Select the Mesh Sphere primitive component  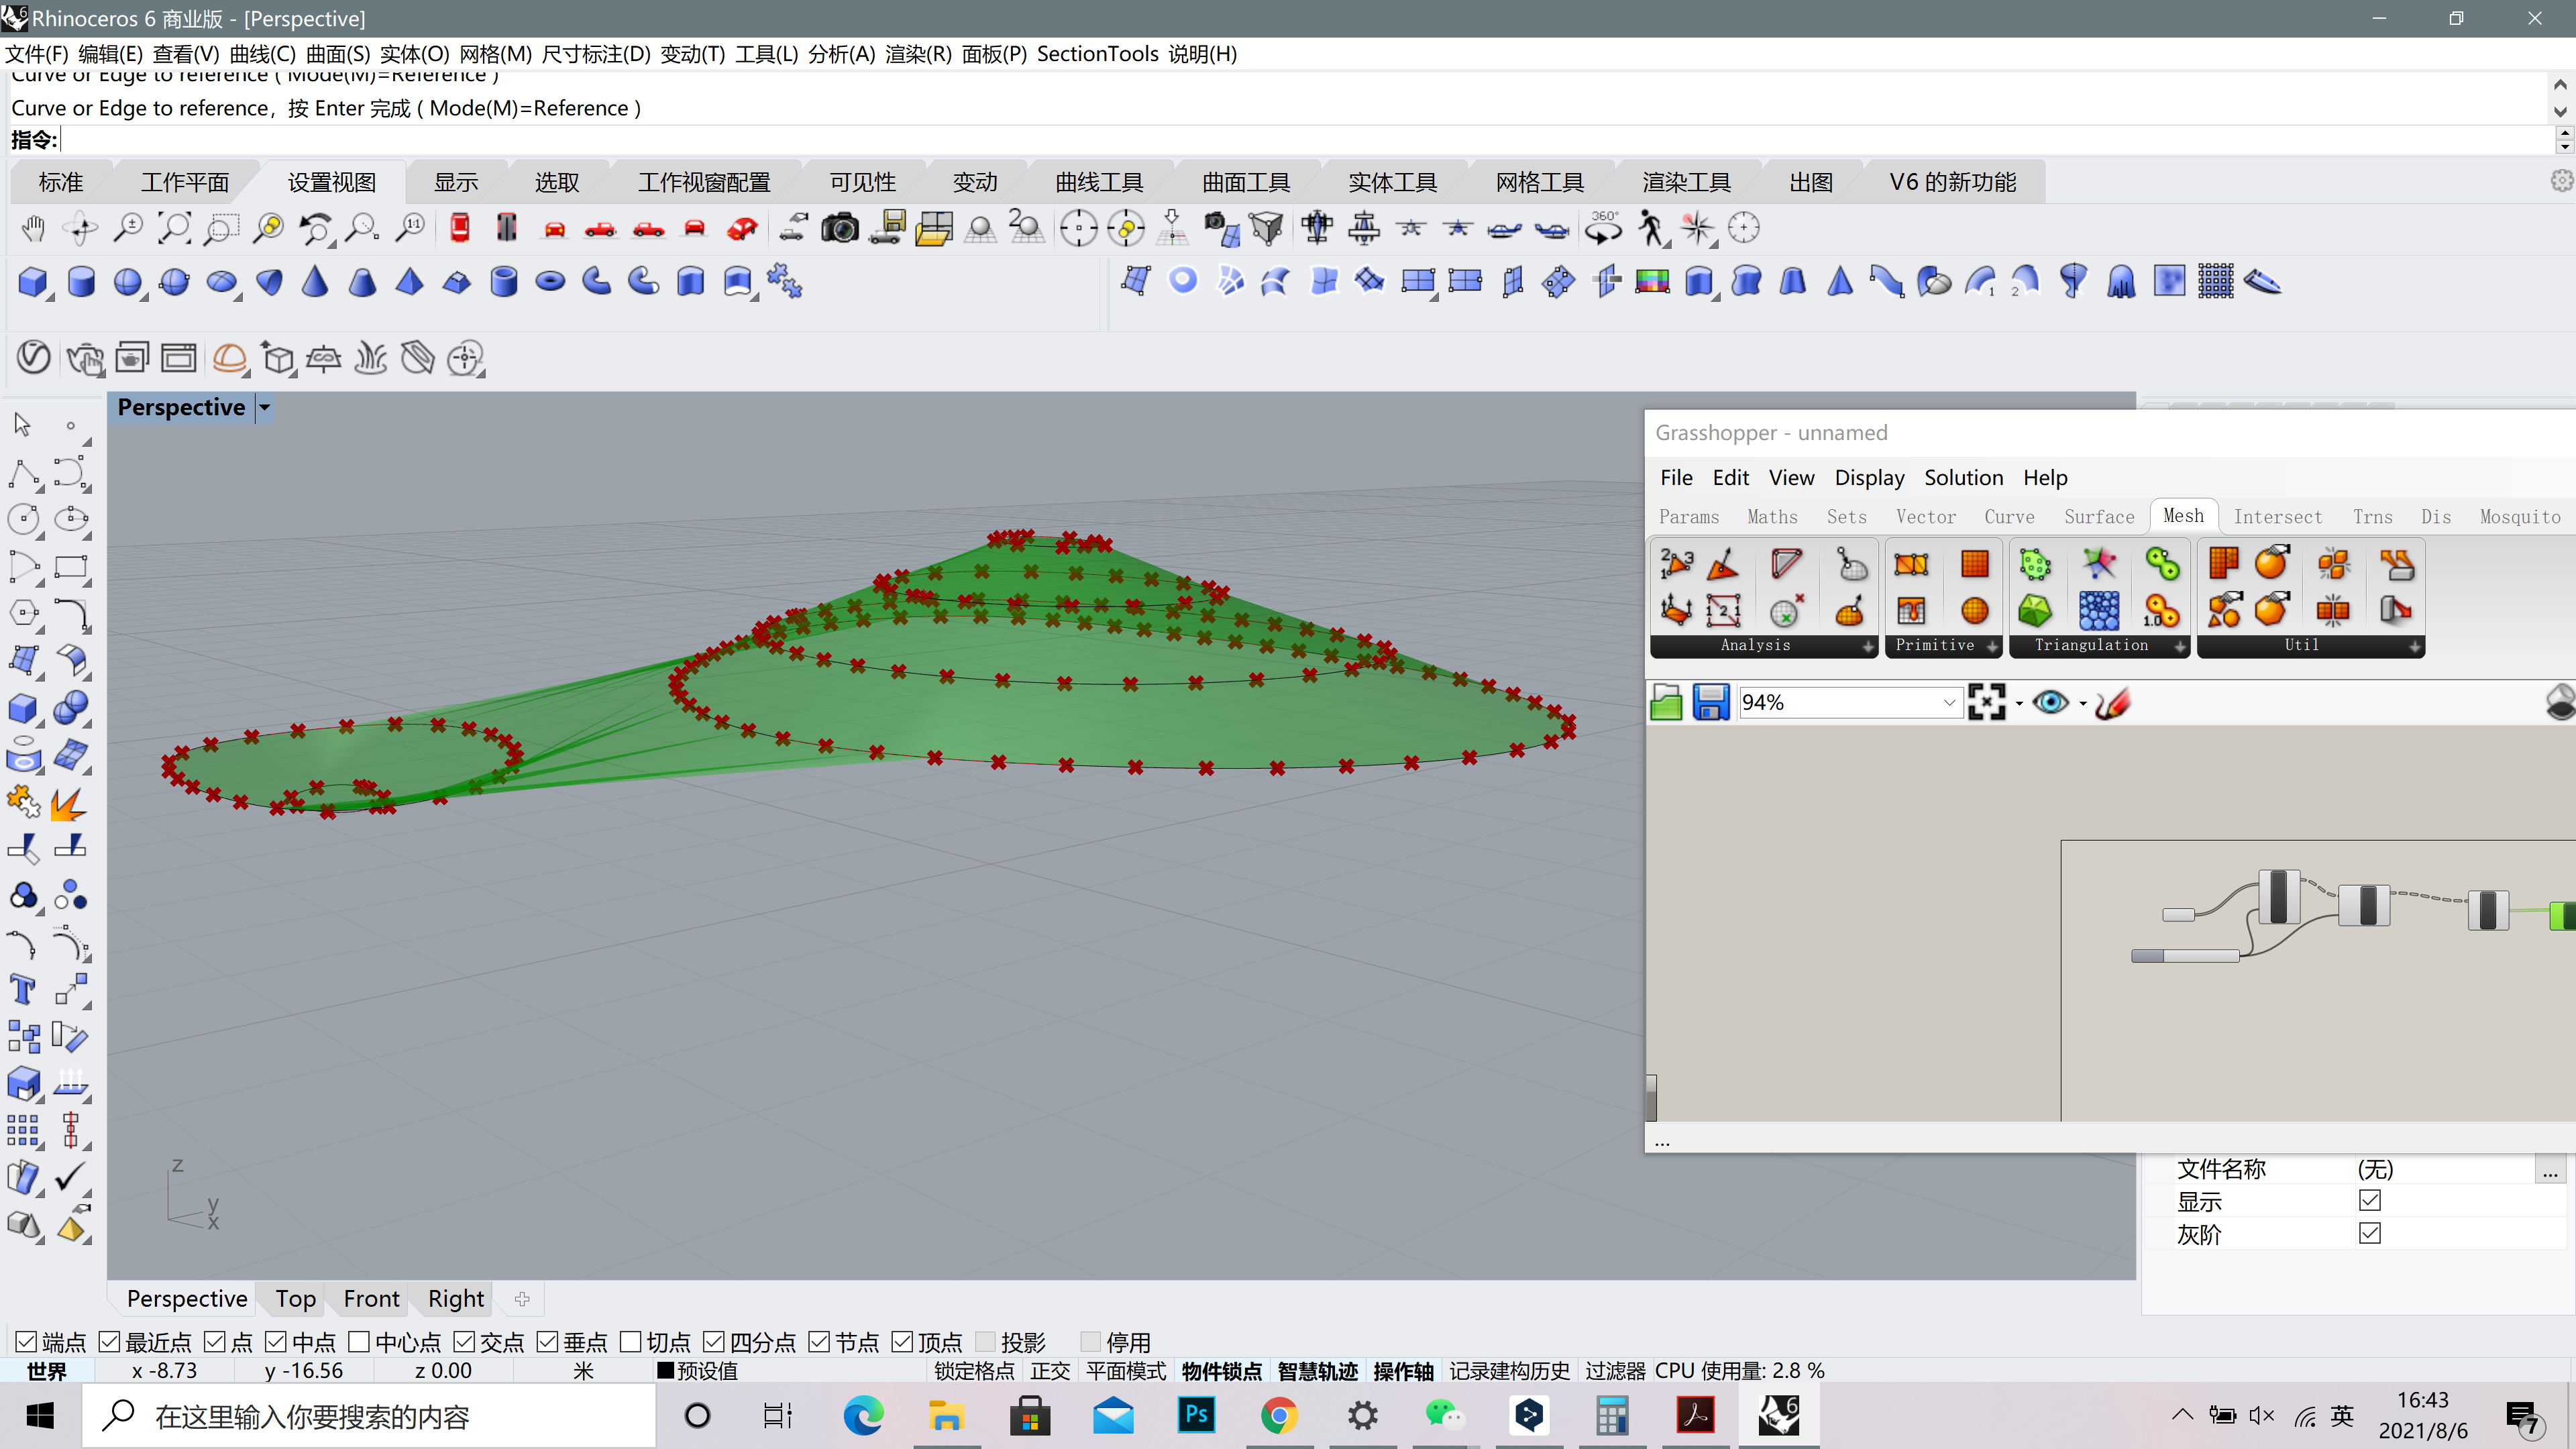click(1975, 610)
